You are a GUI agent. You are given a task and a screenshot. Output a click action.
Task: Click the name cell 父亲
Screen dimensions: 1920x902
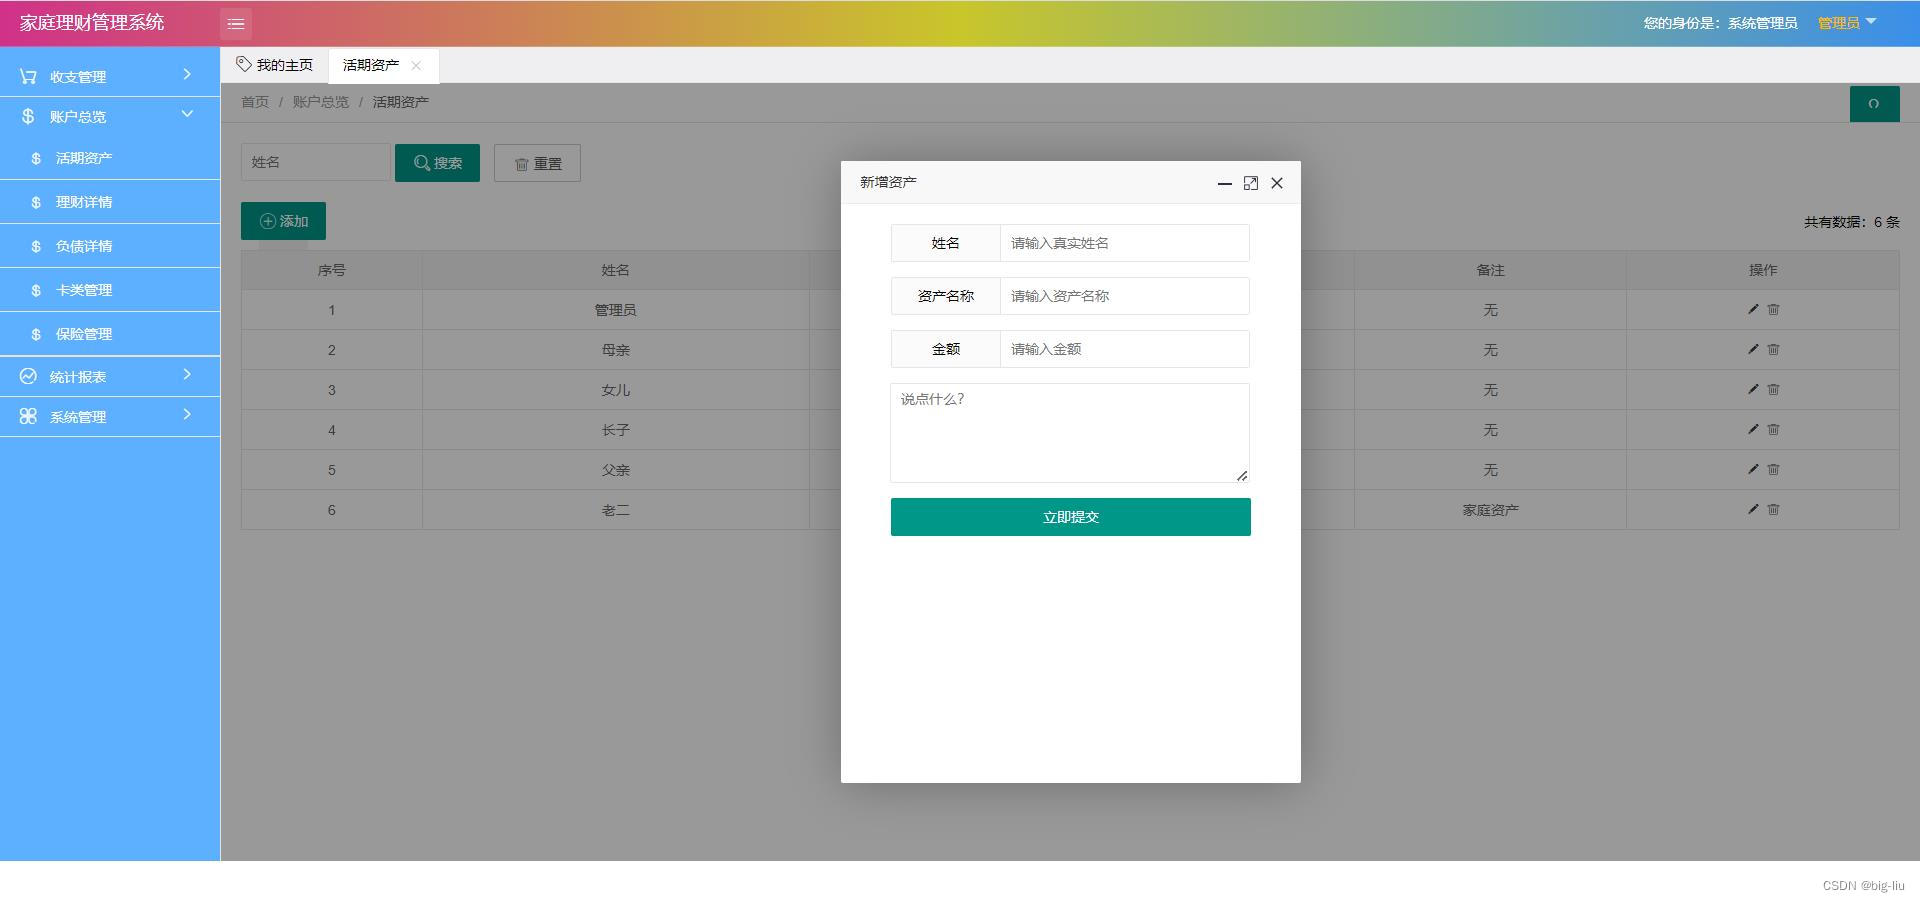615,470
